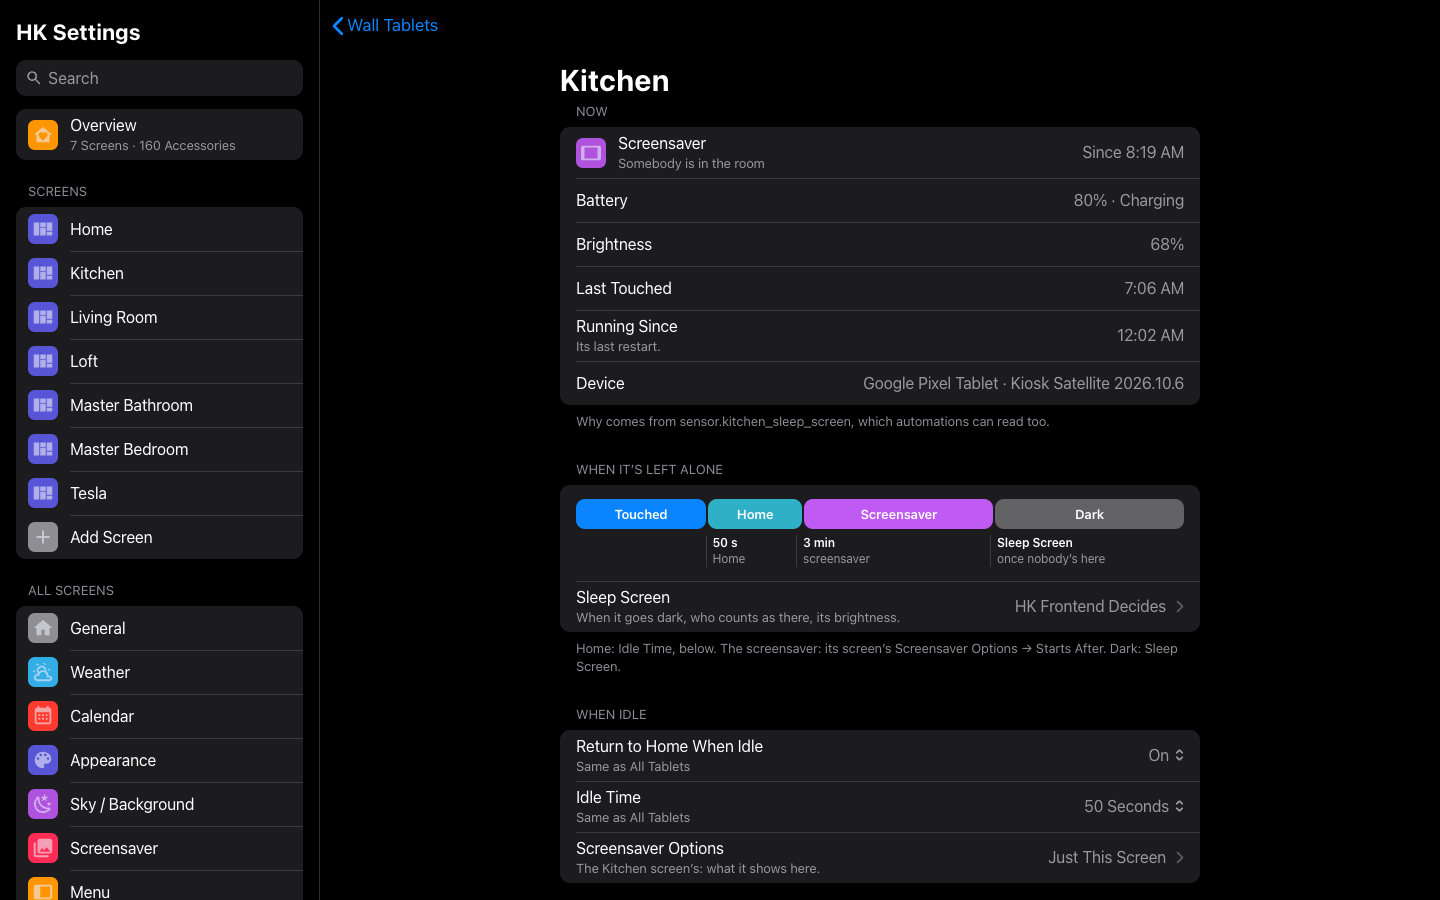Click the Search field
This screenshot has width=1440, height=900.
(159, 78)
